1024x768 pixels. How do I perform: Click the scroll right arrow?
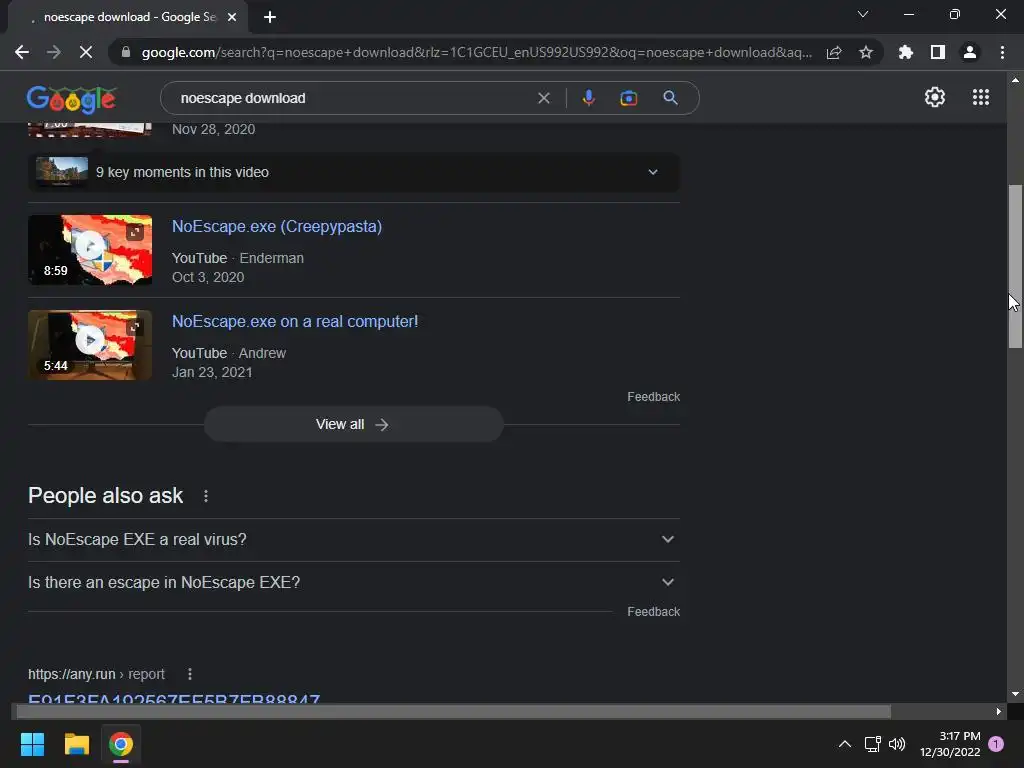(x=999, y=711)
